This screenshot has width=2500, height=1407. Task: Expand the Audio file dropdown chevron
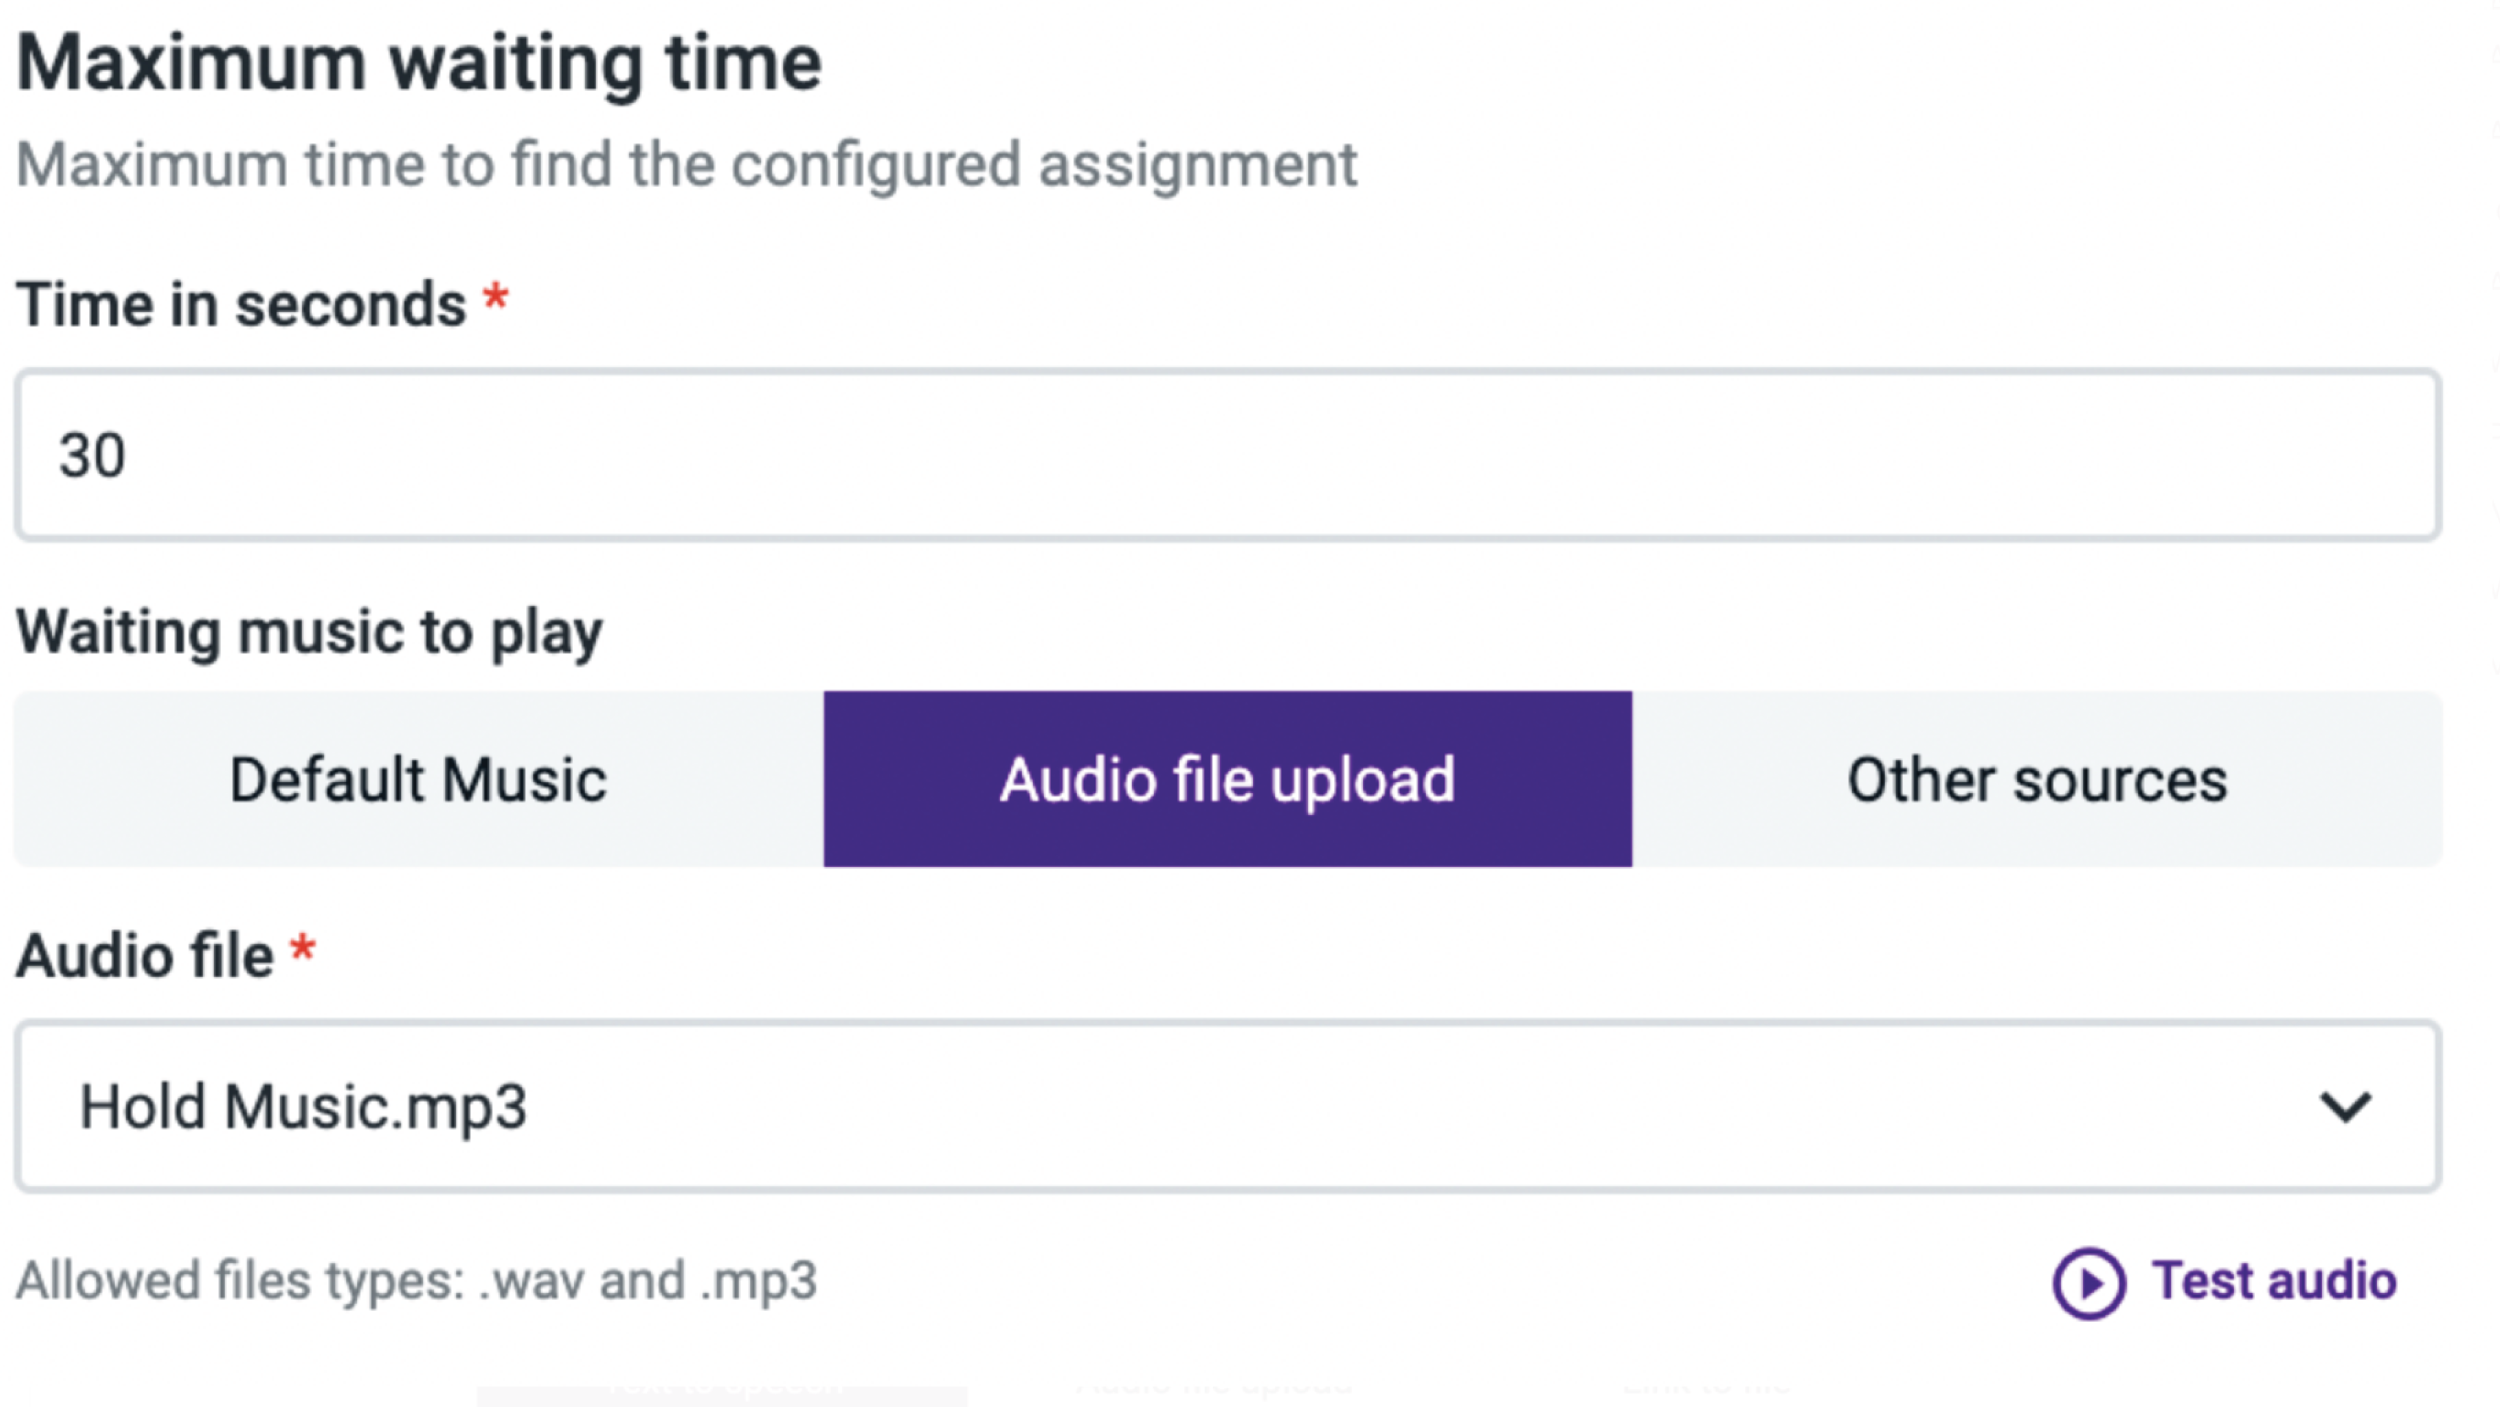tap(2345, 1107)
